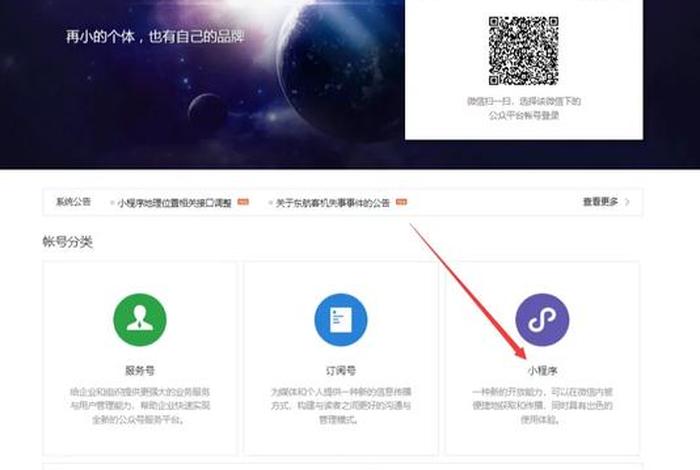
Task: Expand announcements via the 查看更多 arrow
Action: click(x=627, y=202)
